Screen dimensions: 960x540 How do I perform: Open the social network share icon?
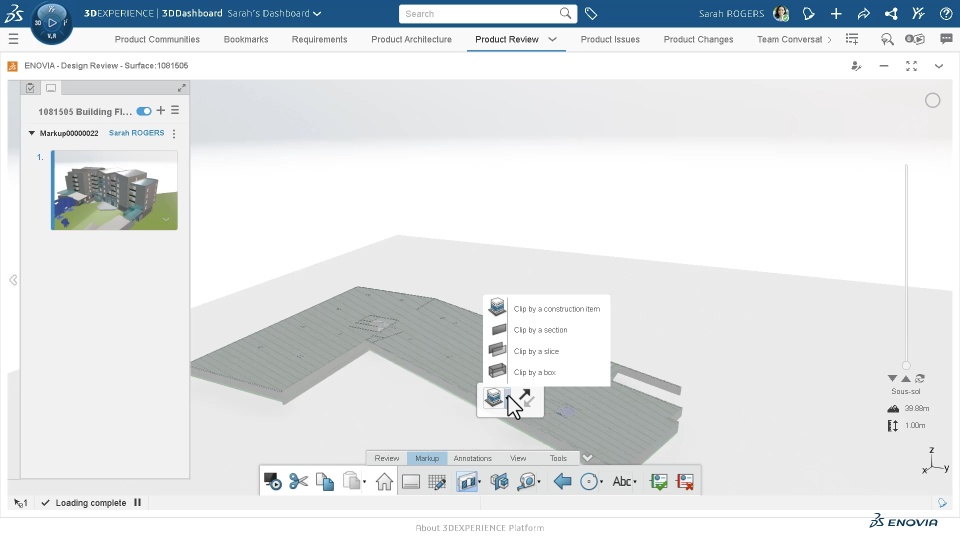pos(891,13)
